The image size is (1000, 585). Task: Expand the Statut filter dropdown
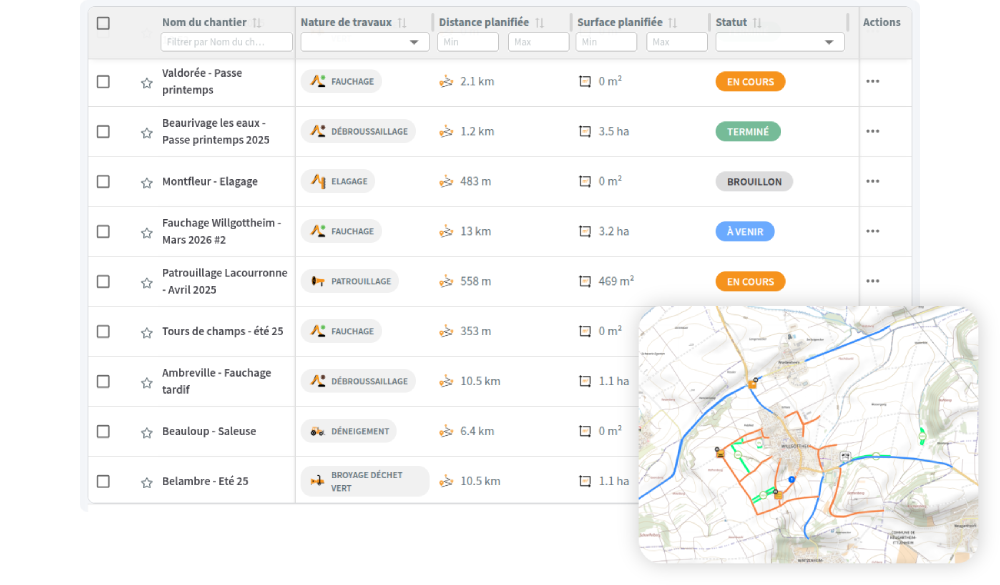pyautogui.click(x=780, y=42)
